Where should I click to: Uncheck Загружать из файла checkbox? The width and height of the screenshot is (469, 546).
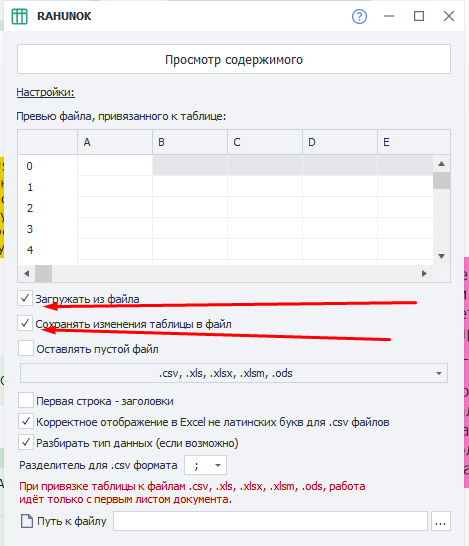tap(25, 298)
